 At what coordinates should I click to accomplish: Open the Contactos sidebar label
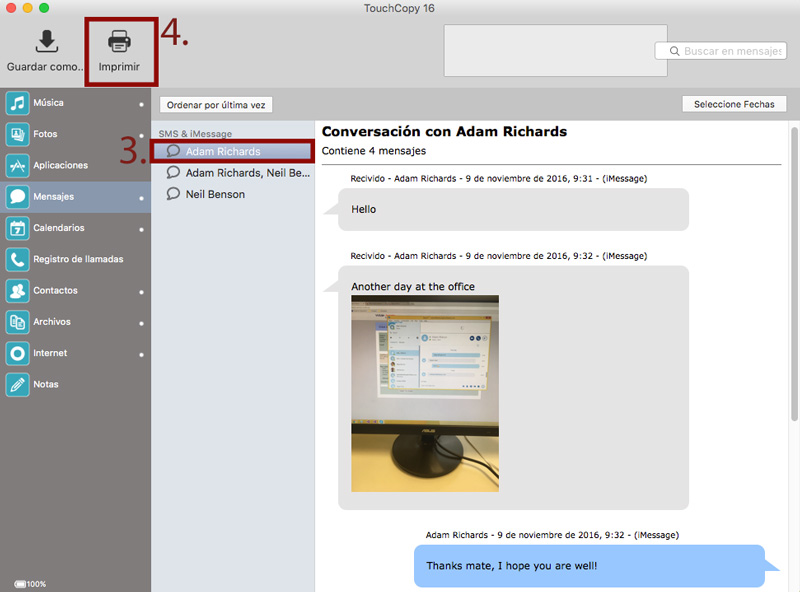[x=56, y=290]
